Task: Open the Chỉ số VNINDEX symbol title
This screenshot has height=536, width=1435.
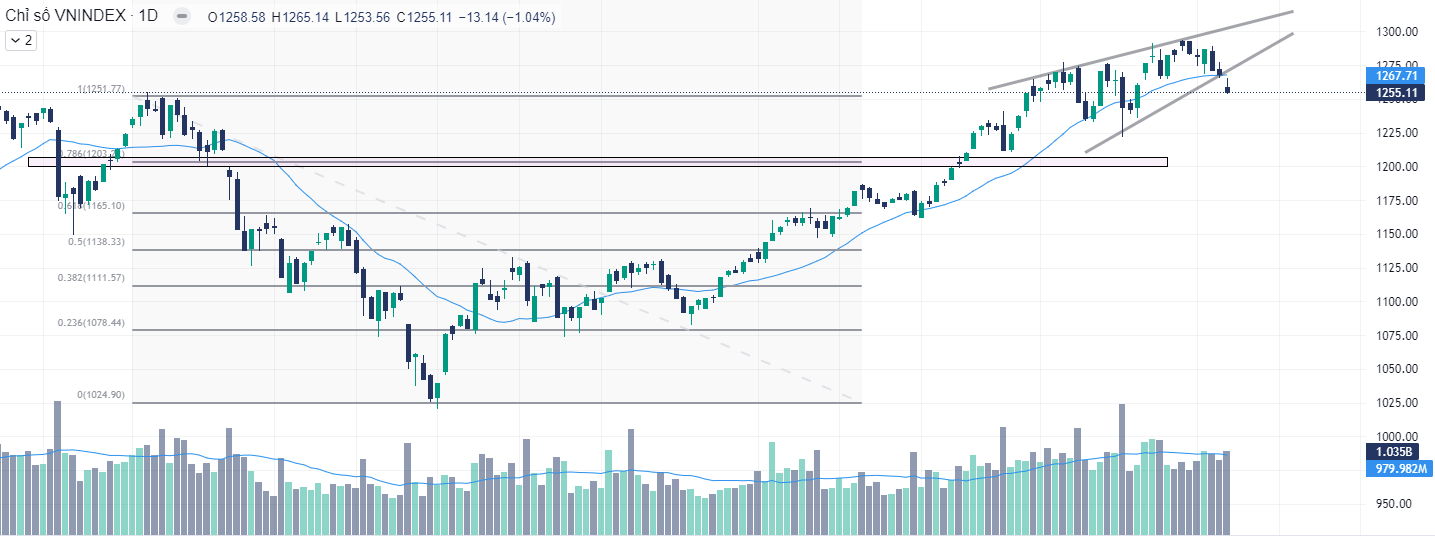Action: pyautogui.click(x=65, y=17)
